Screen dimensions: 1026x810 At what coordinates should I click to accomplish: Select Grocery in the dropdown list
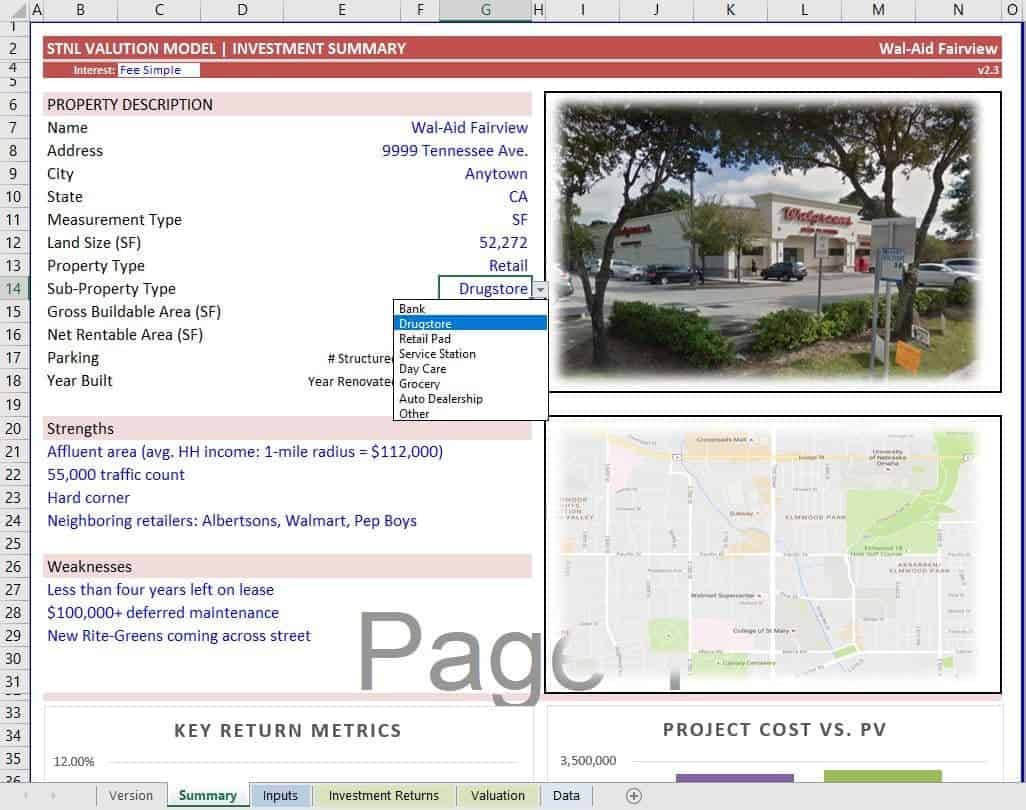(x=470, y=384)
